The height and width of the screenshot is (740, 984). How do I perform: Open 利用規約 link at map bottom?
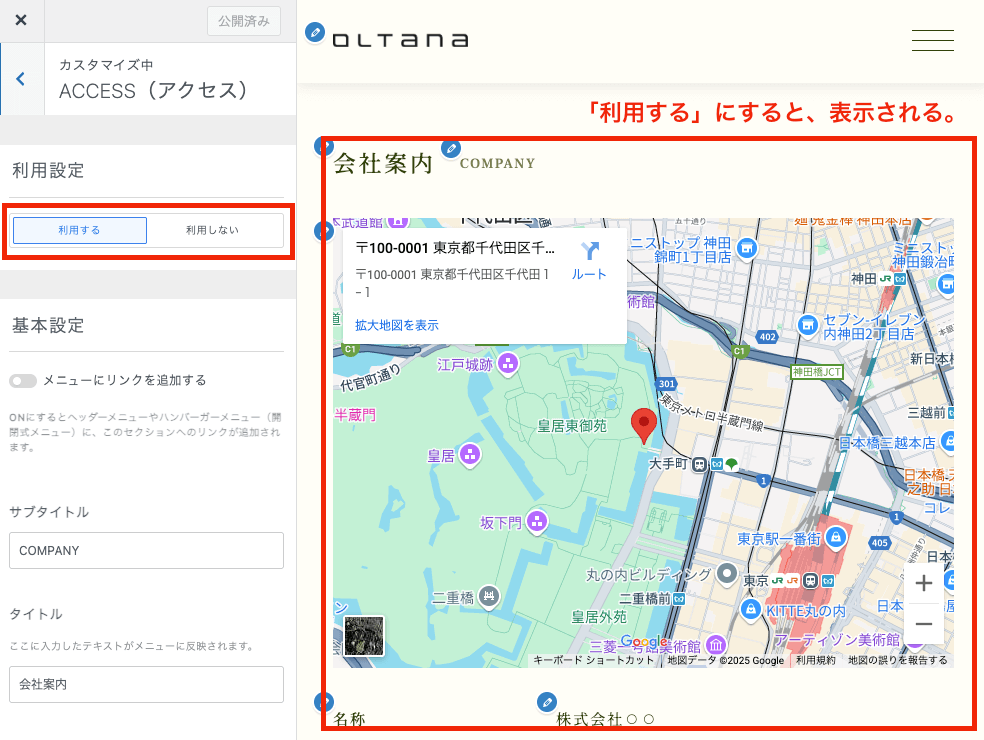[816, 660]
